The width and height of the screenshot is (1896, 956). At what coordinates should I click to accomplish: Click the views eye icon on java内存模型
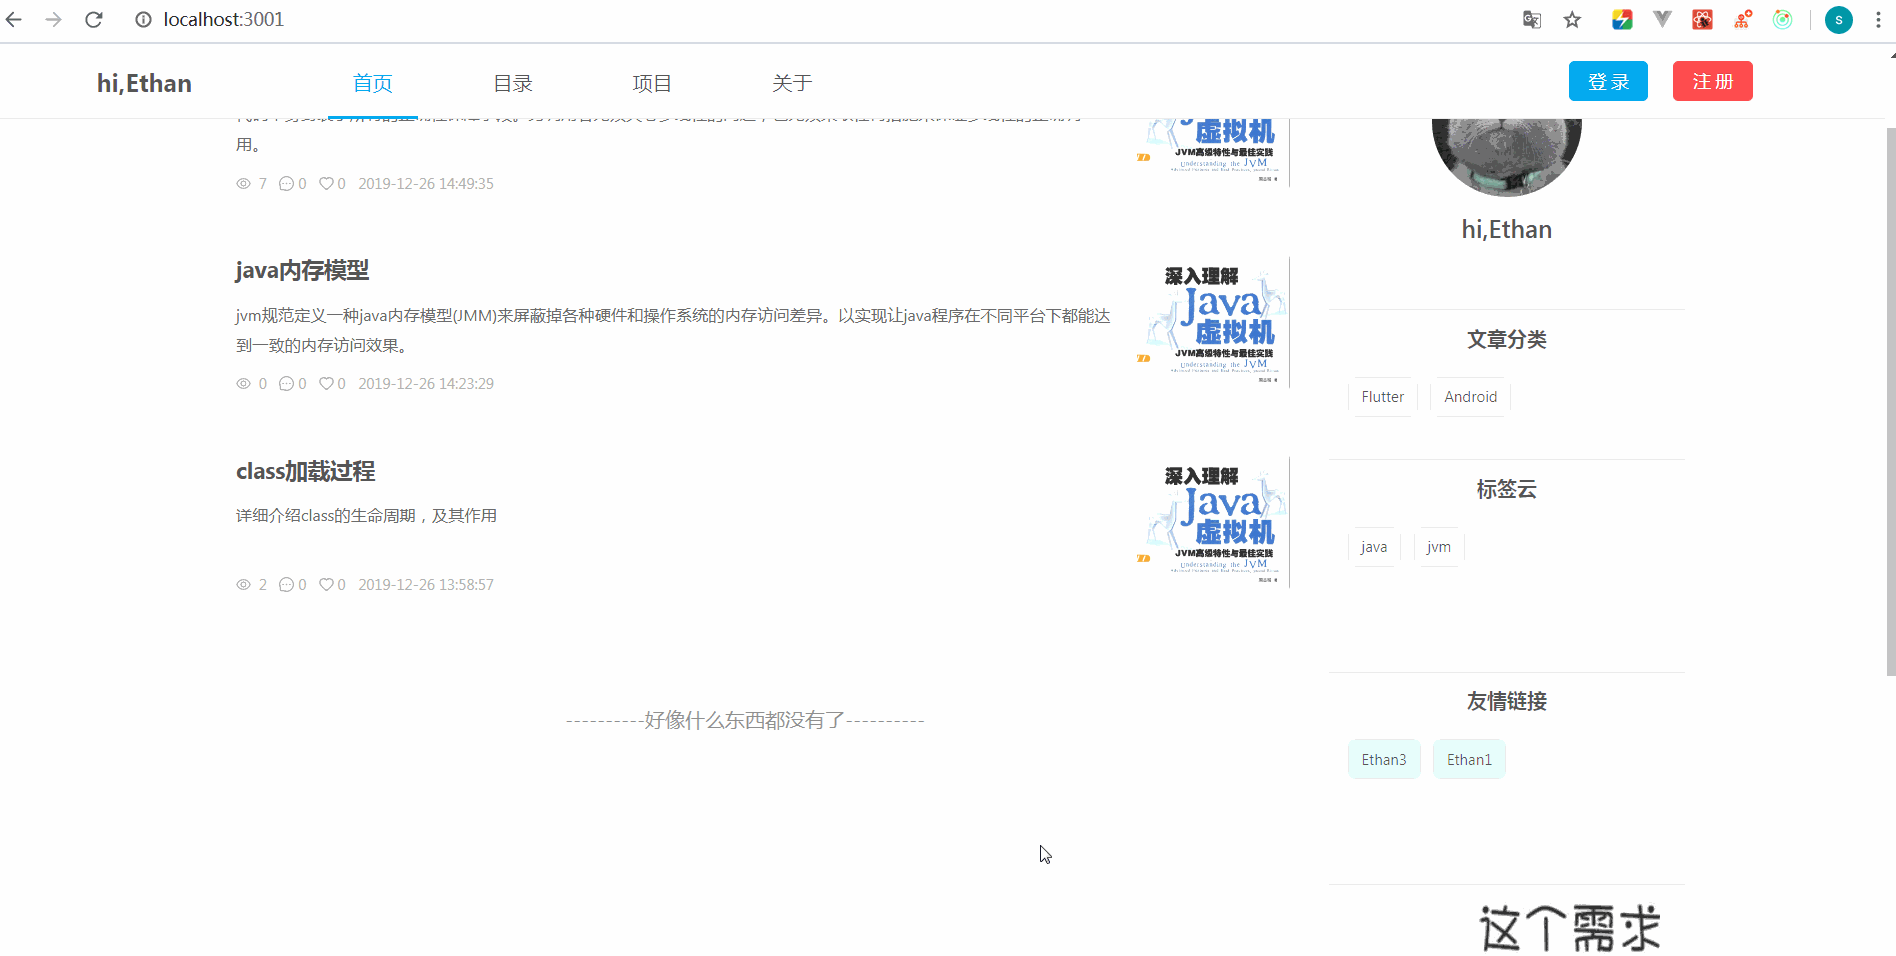click(243, 384)
